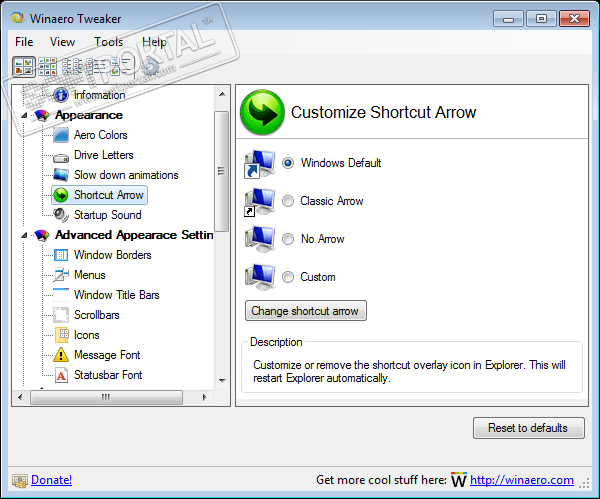This screenshot has height=499, width=600.
Task: Select Scrollbars in the tree
Action: point(97,315)
